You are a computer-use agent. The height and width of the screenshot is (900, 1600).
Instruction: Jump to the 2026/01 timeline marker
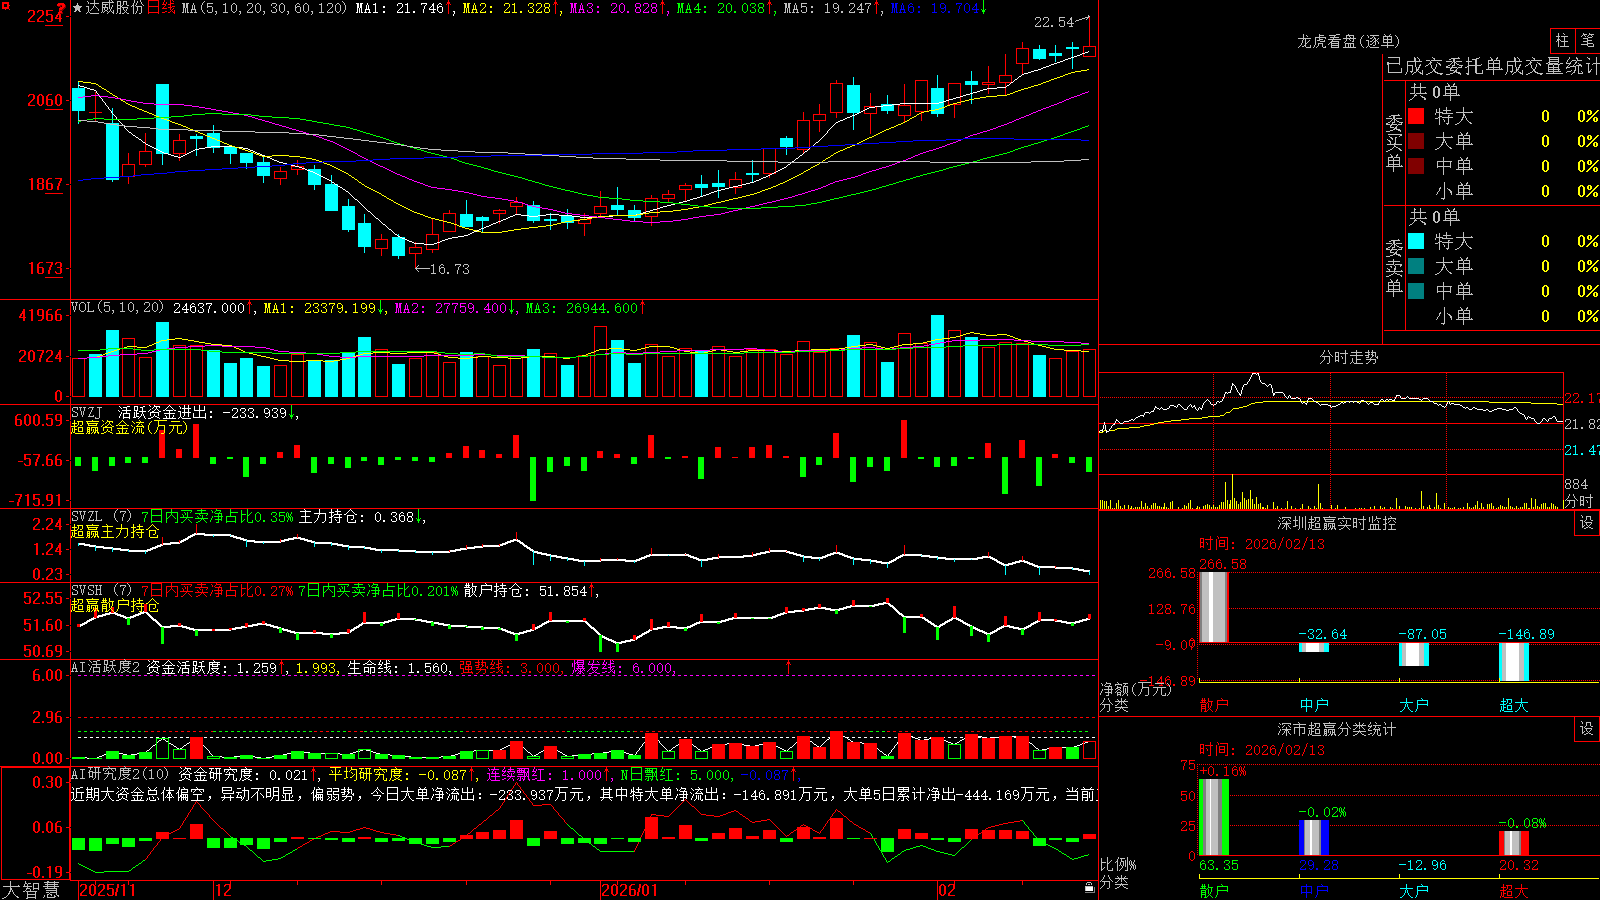click(630, 890)
